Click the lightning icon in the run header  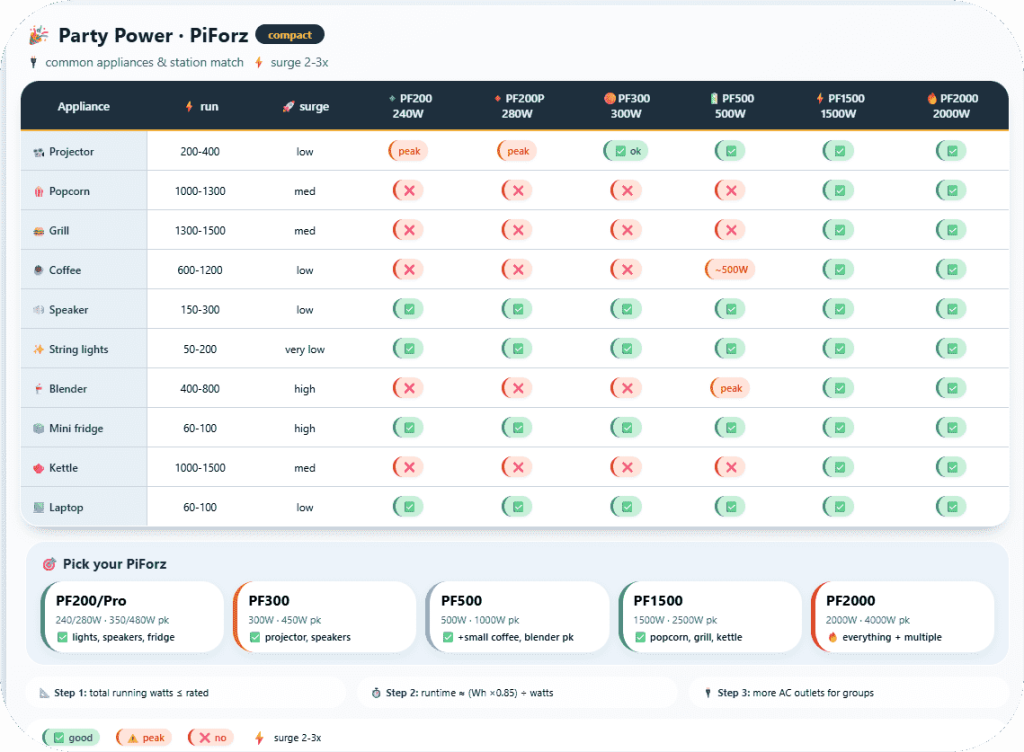pos(190,107)
